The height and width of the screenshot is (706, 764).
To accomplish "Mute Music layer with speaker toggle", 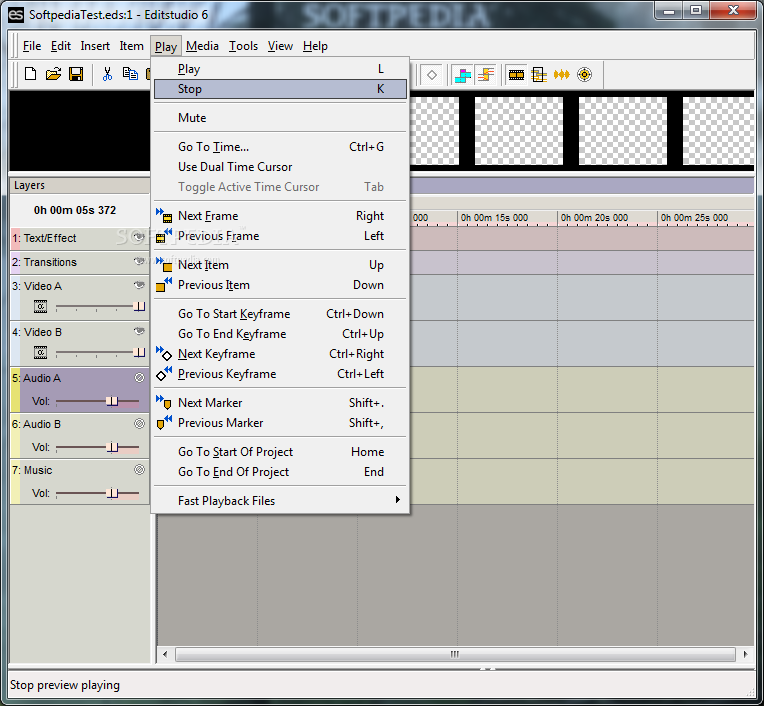I will pyautogui.click(x=139, y=470).
